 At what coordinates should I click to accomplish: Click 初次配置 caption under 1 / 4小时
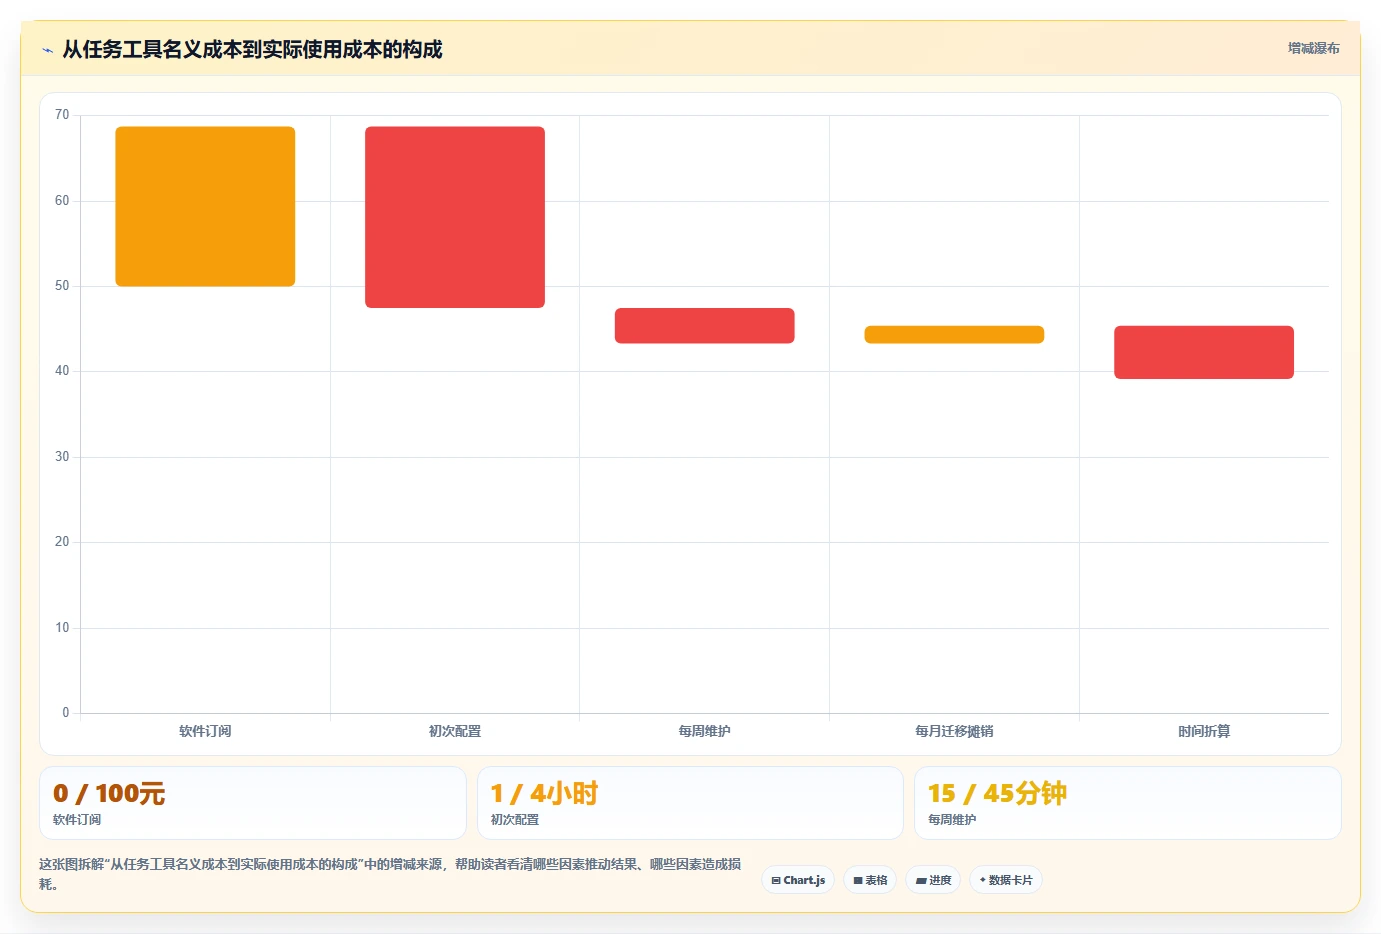(515, 819)
